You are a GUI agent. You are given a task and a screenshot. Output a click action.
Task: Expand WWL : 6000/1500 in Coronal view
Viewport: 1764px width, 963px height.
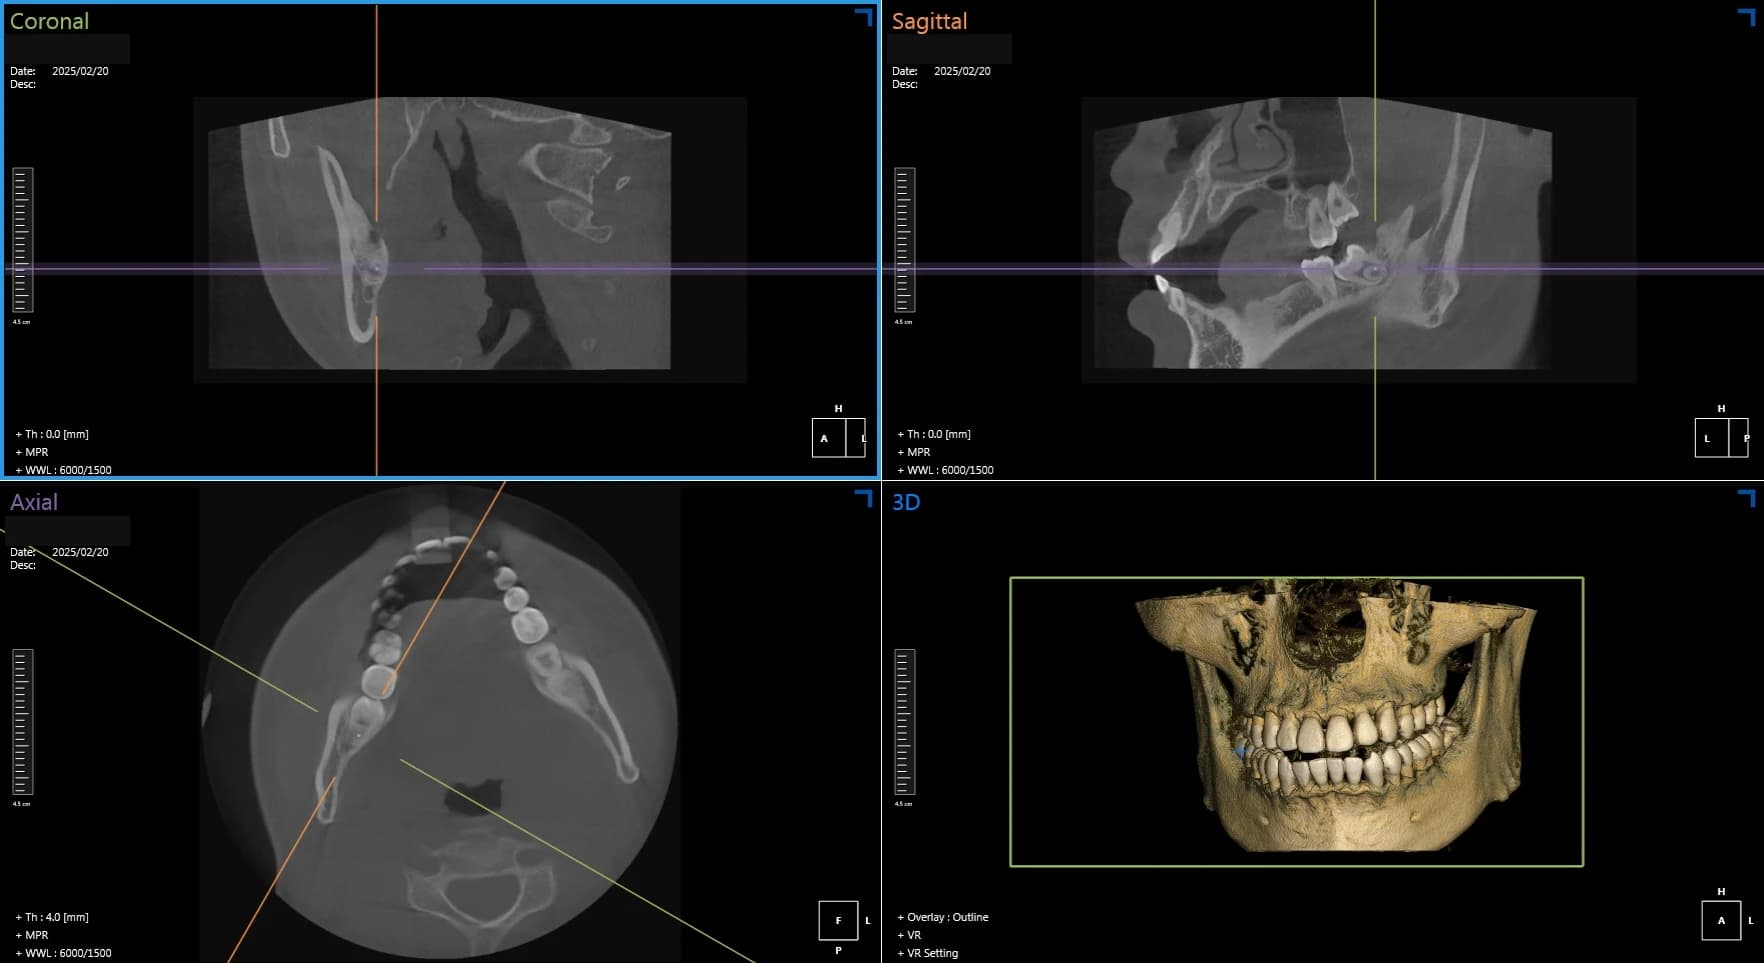click(63, 470)
